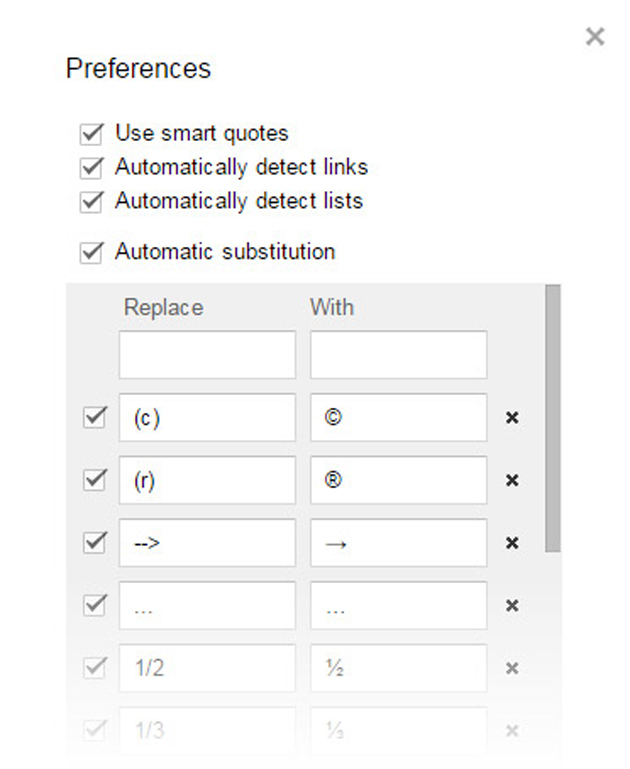Delete the 1/3 fraction substitution
The width and height of the screenshot is (630, 769).
(512, 731)
